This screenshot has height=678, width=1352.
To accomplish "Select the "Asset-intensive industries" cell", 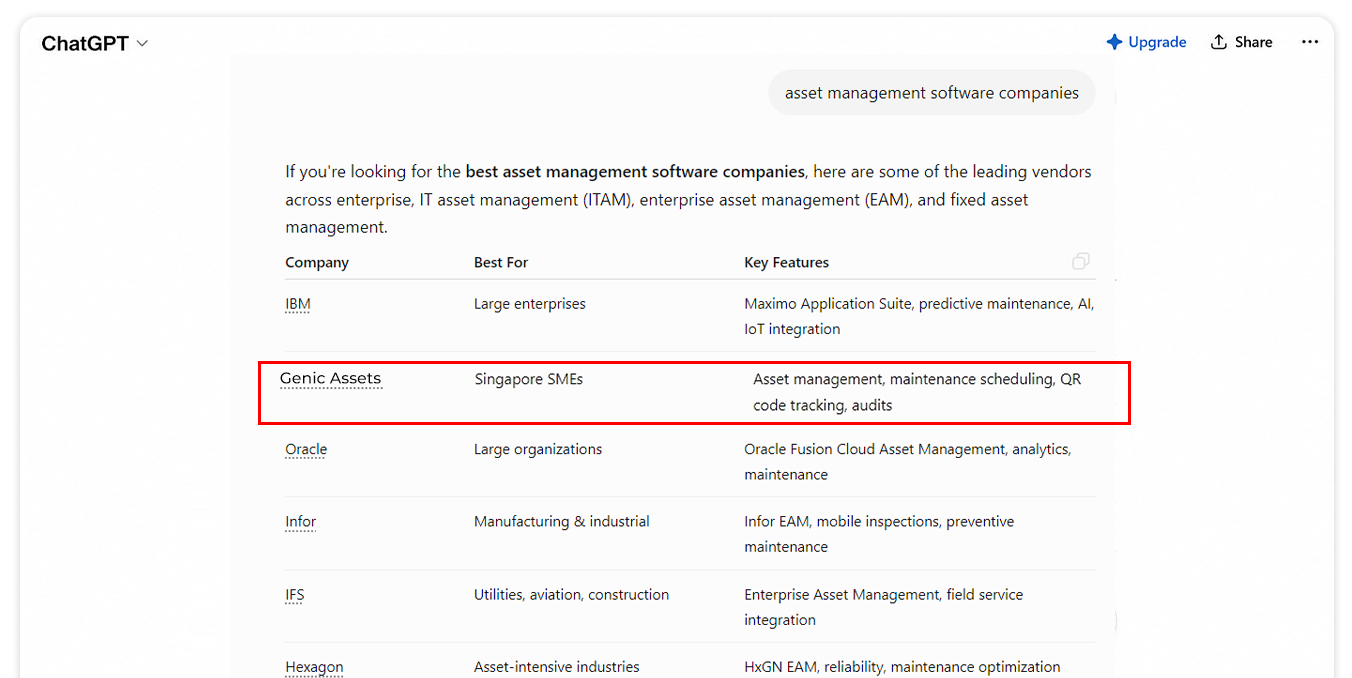I will (557, 667).
